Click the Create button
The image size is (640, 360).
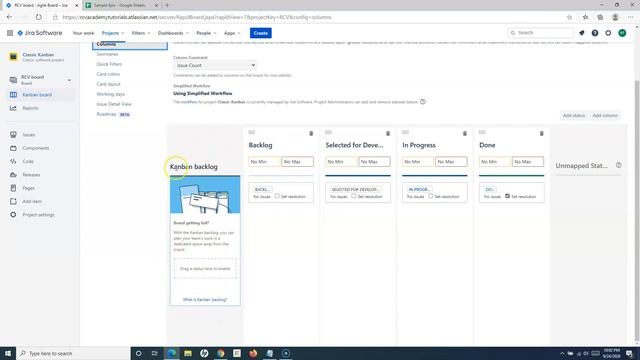click(260, 33)
